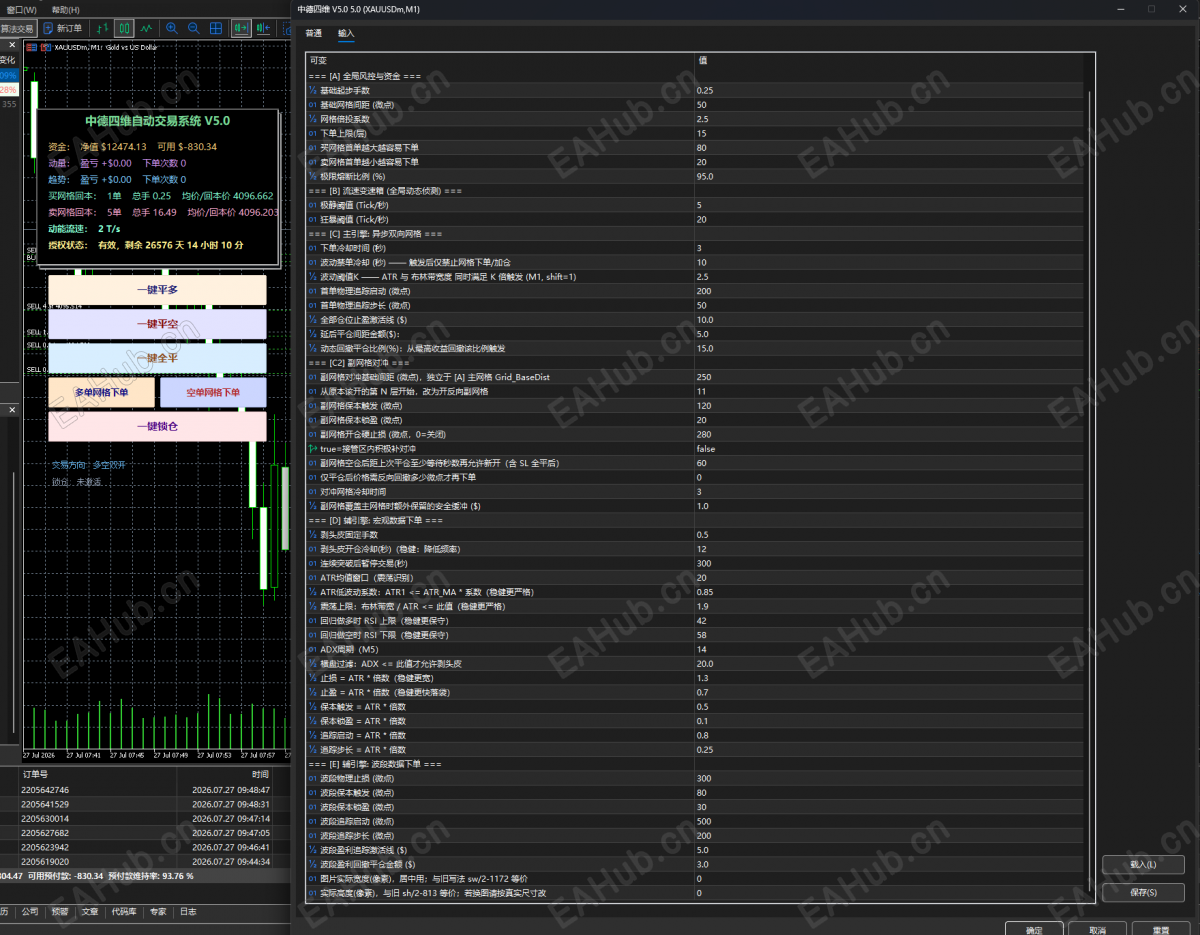Click the New Order (新订单) toolbar button
This screenshot has width=1200, height=935.
click(x=62, y=28)
